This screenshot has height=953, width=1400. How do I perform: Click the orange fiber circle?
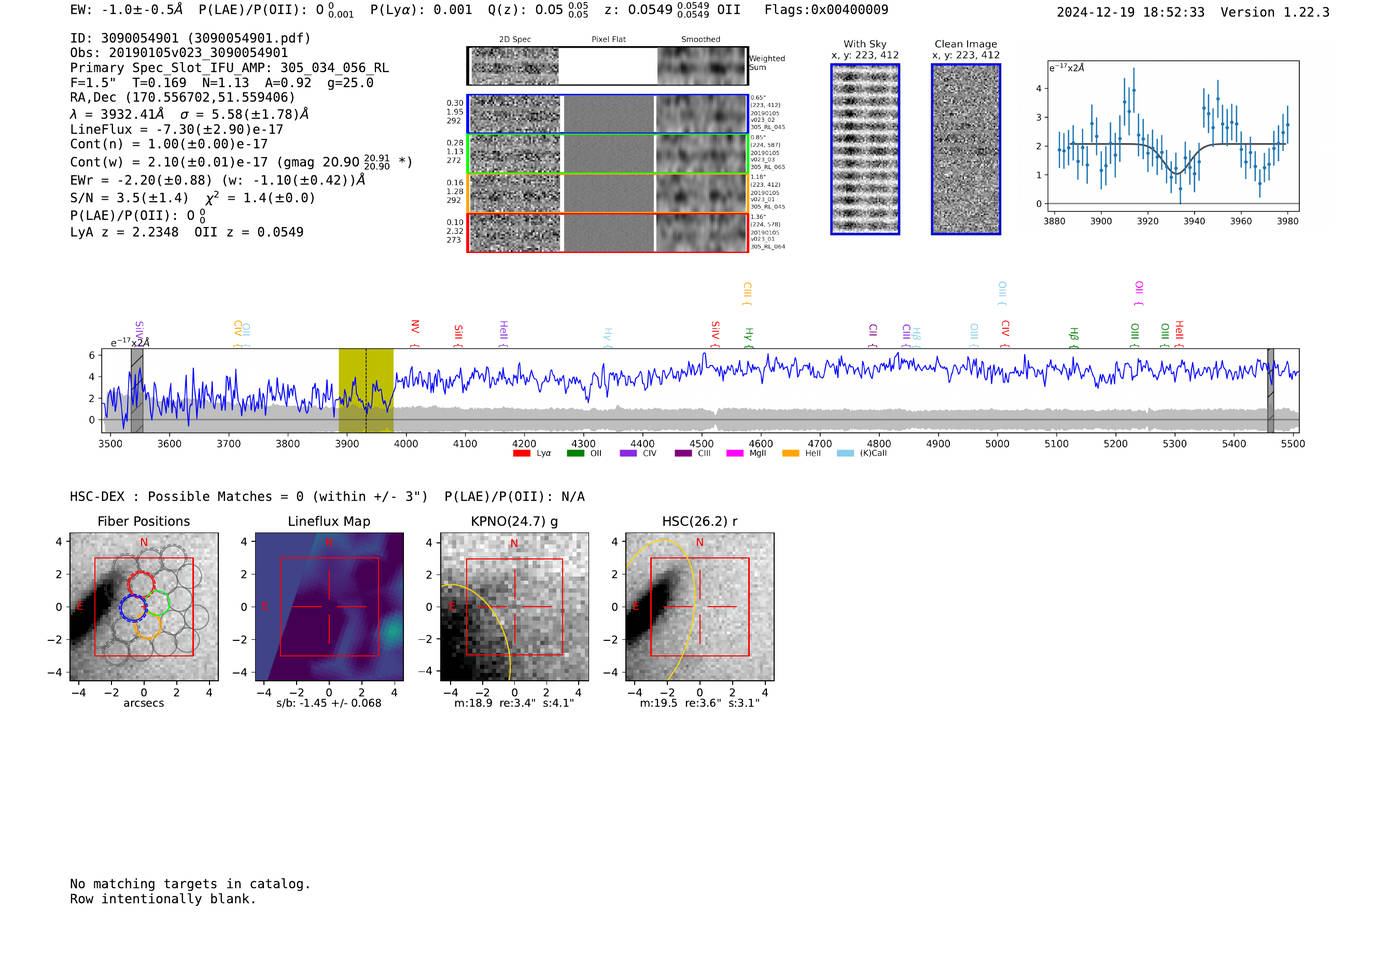pyautogui.click(x=147, y=626)
